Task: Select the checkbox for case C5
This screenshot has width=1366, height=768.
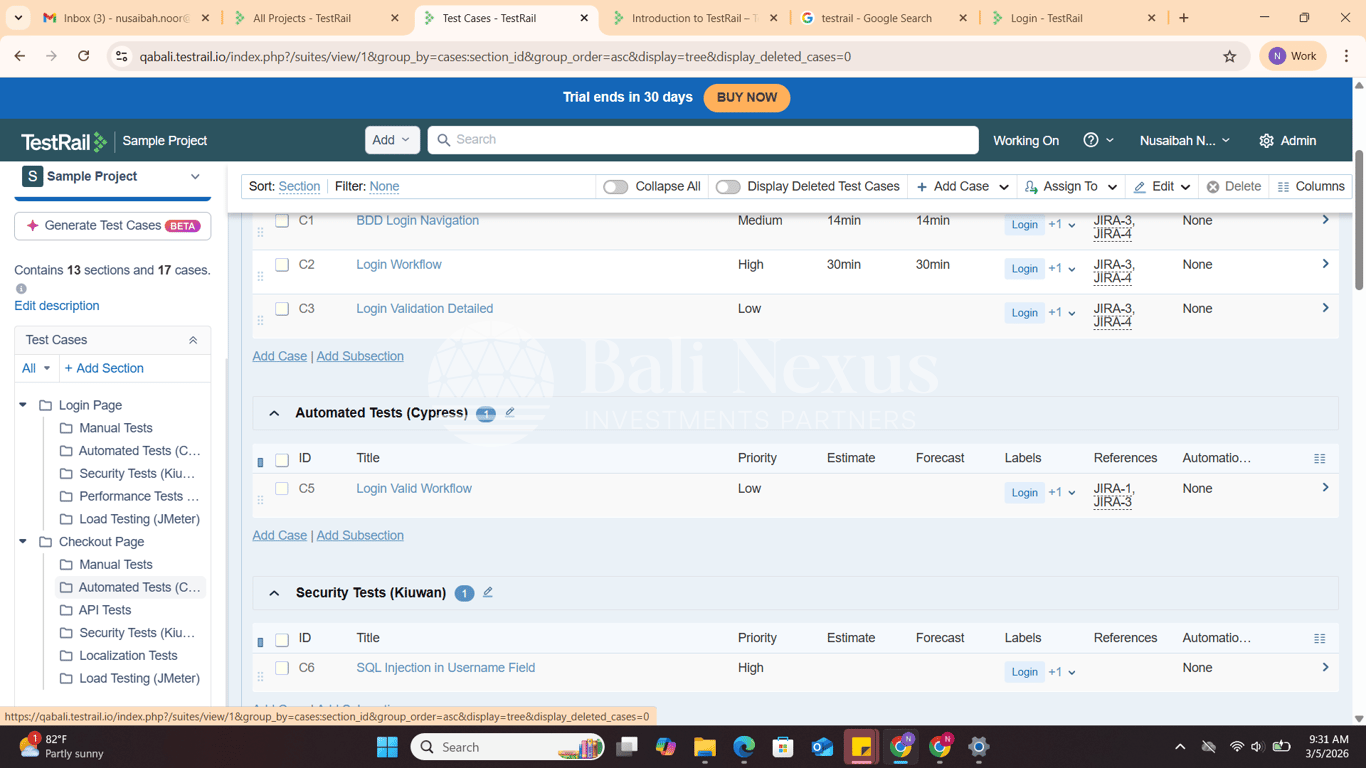Action: [x=282, y=489]
